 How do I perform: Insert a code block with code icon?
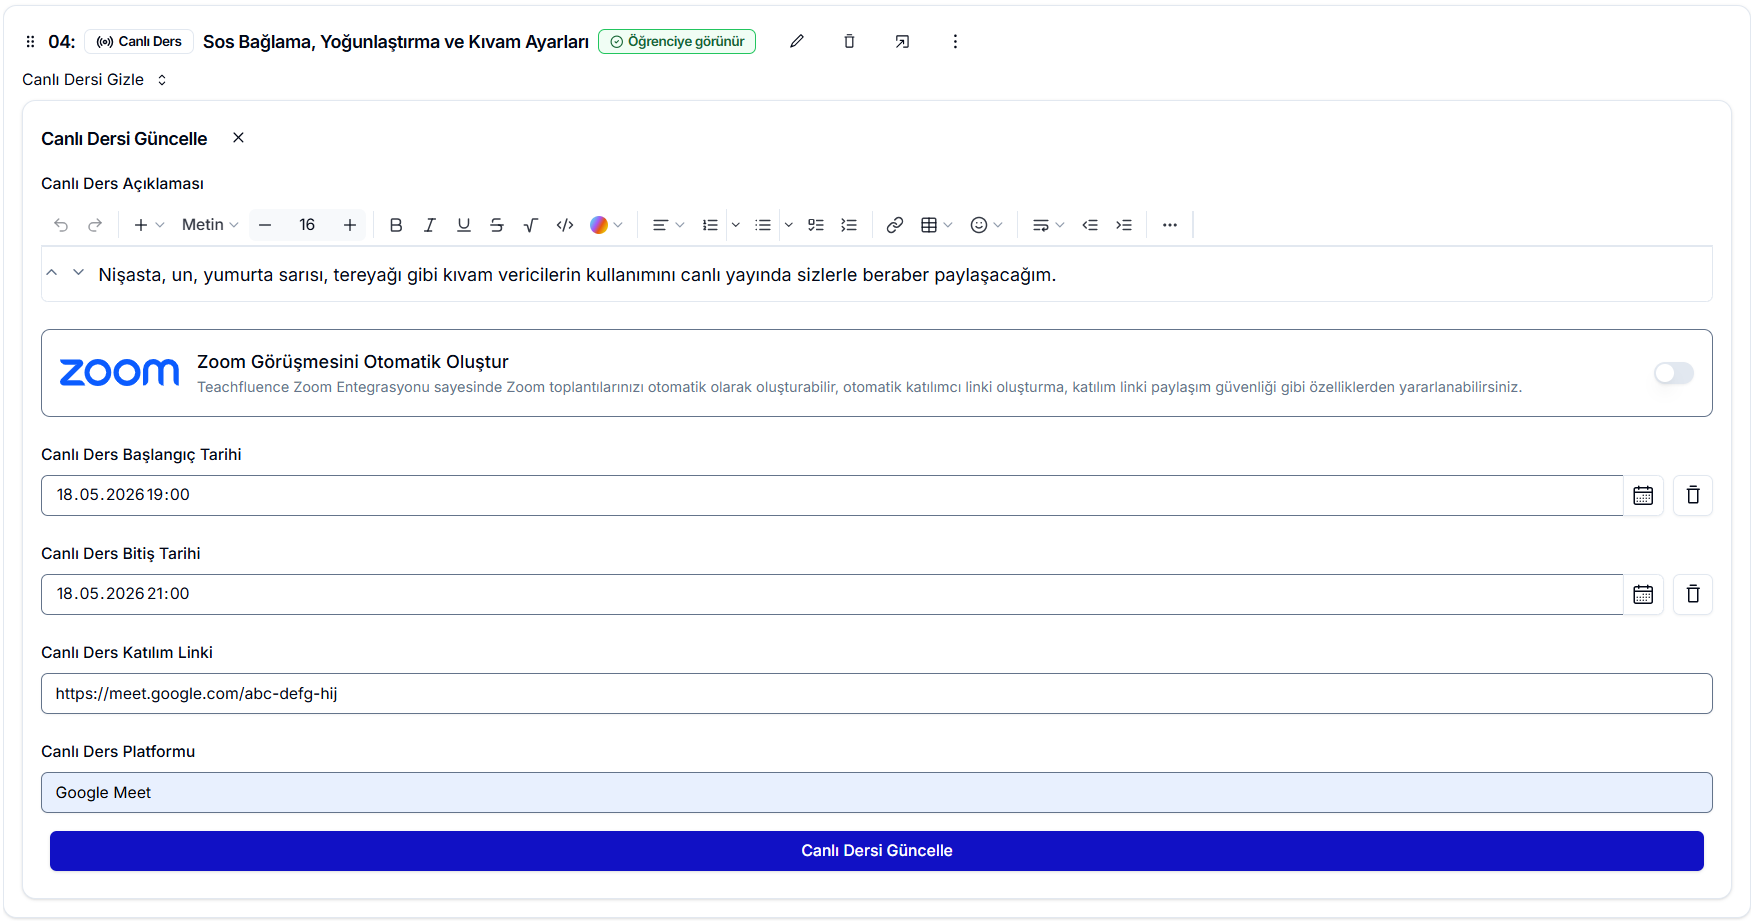coord(565,225)
